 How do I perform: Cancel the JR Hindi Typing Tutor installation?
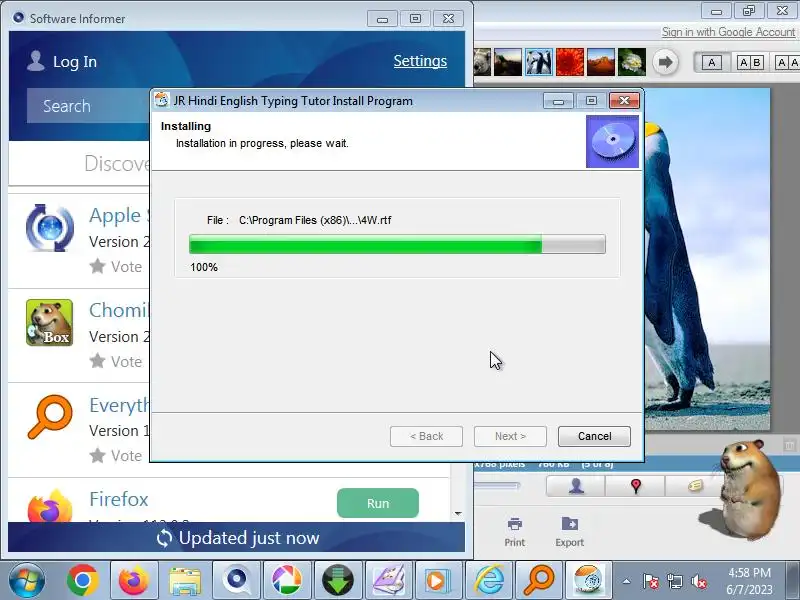[x=594, y=436]
